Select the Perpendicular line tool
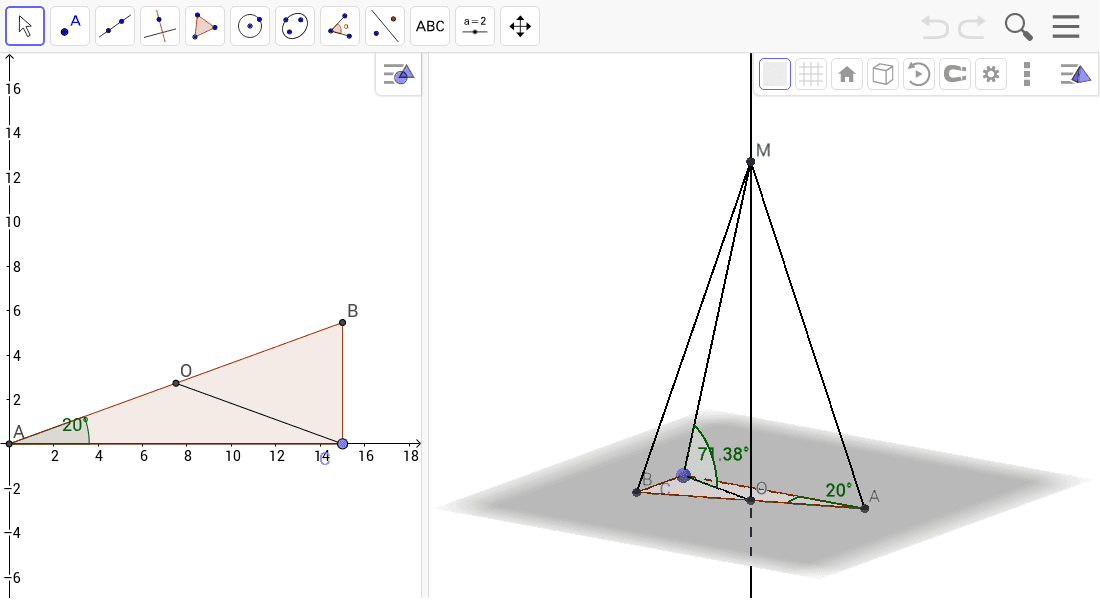The image size is (1100, 600). tap(160, 27)
